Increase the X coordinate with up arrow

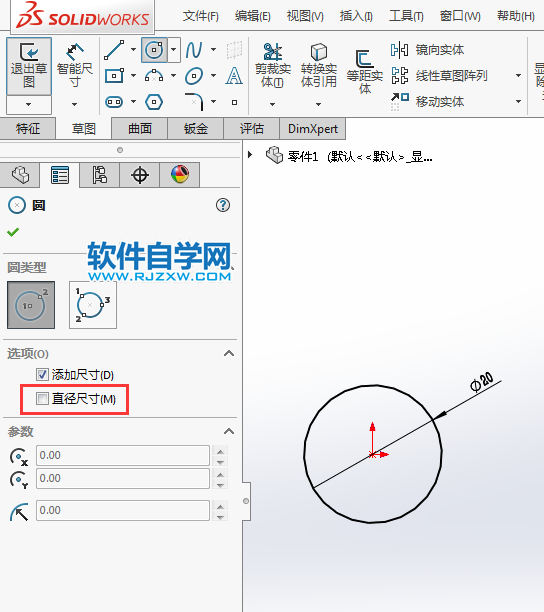[220, 452]
